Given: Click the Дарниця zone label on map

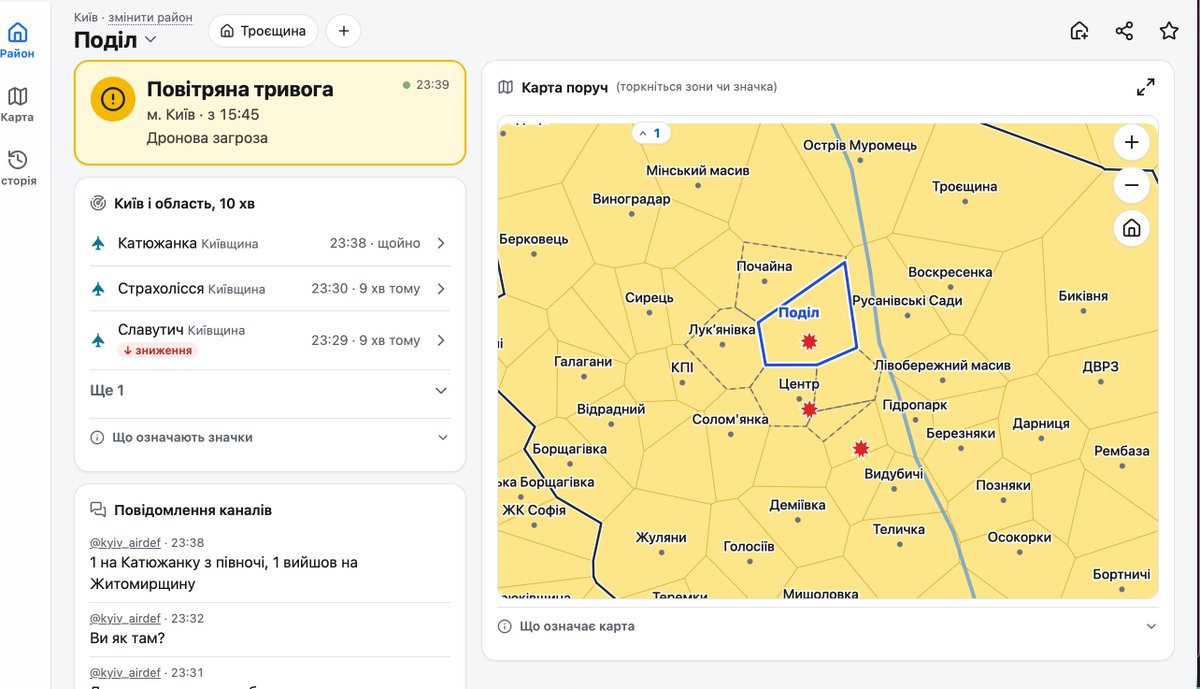Looking at the screenshot, I should pos(1041,423).
